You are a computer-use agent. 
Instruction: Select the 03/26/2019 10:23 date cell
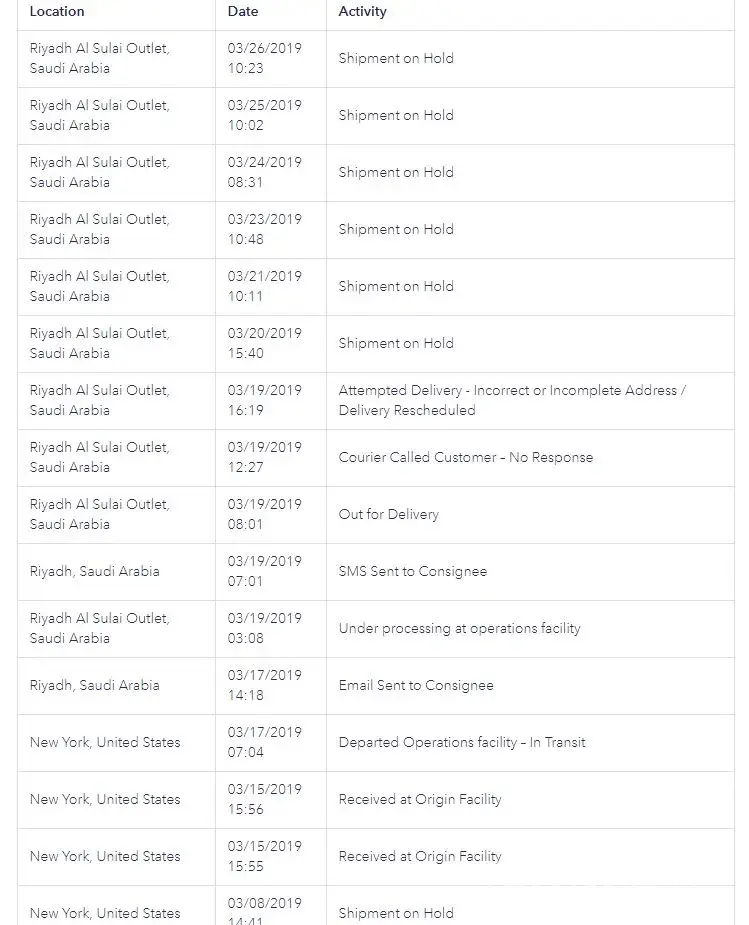[264, 58]
